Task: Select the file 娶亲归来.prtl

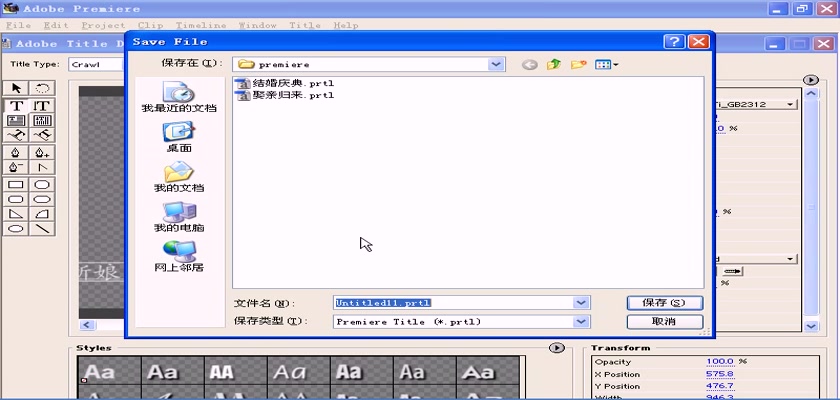Action: click(286, 95)
